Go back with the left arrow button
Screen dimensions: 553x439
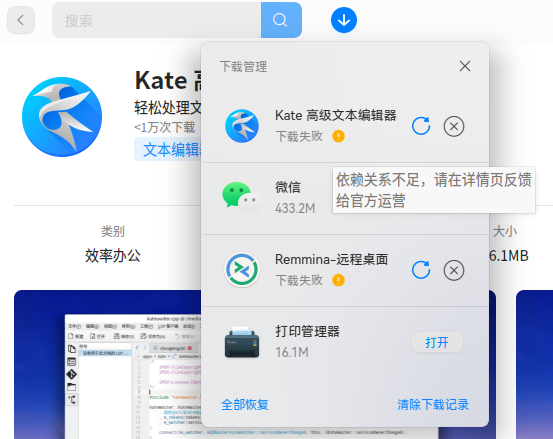tap(21, 20)
